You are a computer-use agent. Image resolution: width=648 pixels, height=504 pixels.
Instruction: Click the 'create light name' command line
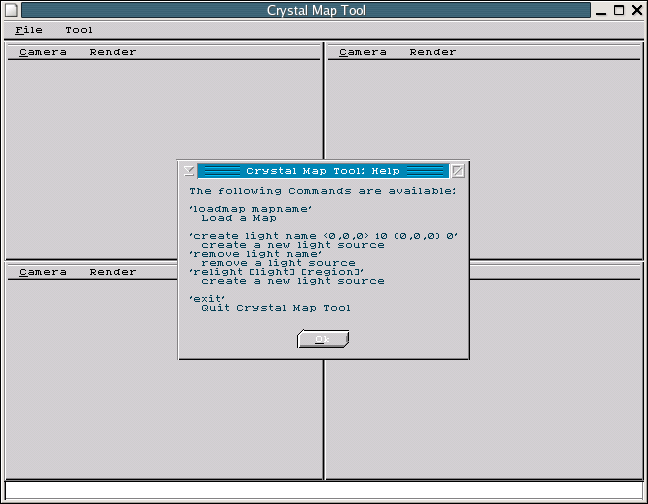323,236
